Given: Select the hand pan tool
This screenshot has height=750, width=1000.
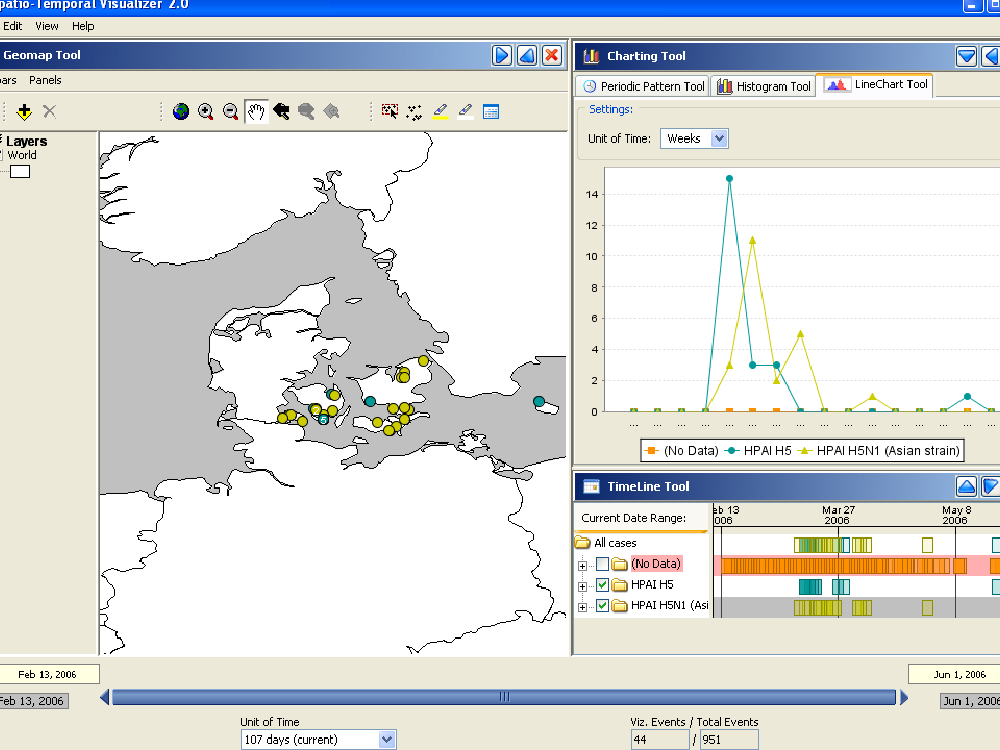Looking at the screenshot, I should click(256, 112).
